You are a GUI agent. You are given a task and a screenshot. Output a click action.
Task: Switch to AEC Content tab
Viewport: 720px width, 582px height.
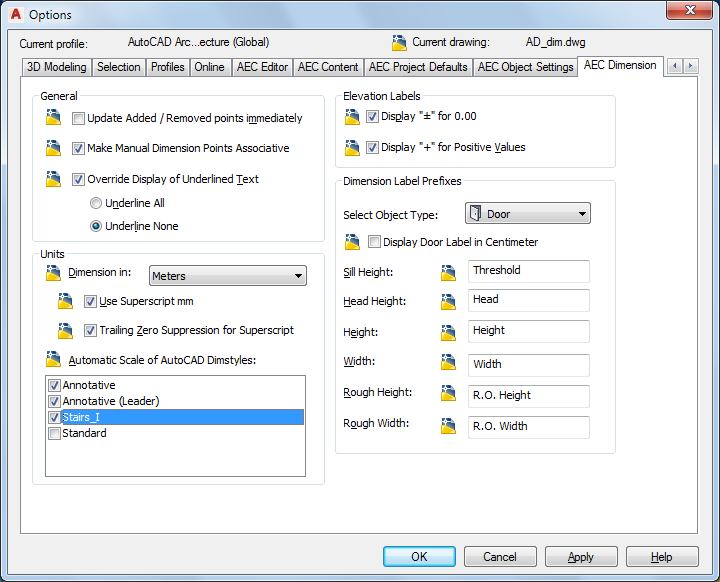click(328, 67)
